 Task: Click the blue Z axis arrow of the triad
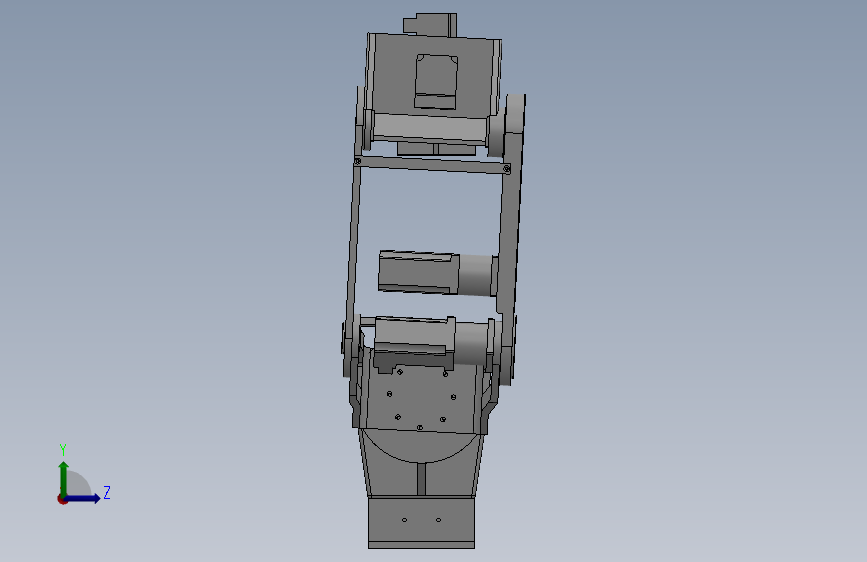point(83,498)
